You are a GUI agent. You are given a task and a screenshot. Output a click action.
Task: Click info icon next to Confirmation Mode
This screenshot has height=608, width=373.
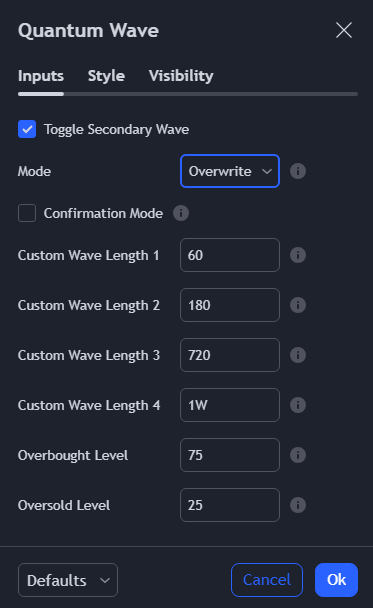click(181, 213)
